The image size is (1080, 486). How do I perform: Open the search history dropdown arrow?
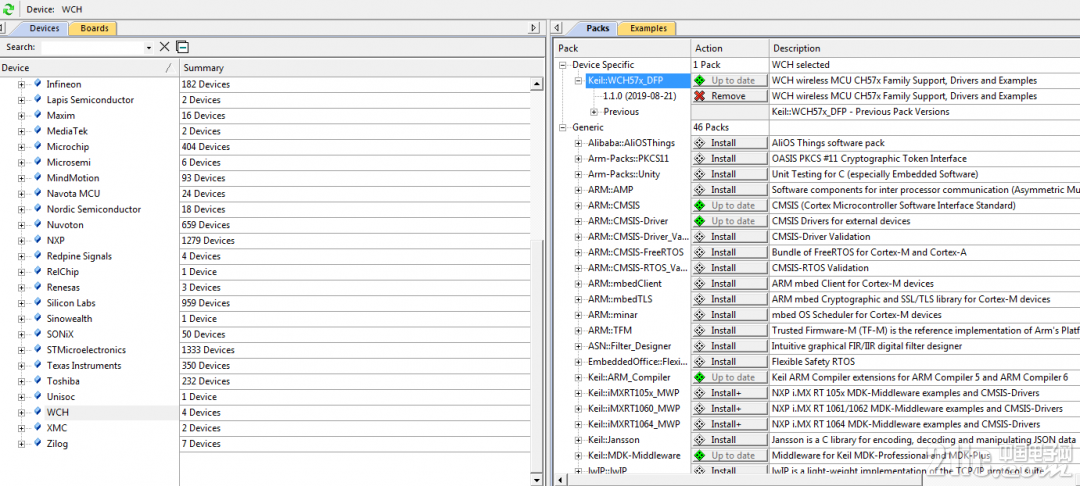149,47
